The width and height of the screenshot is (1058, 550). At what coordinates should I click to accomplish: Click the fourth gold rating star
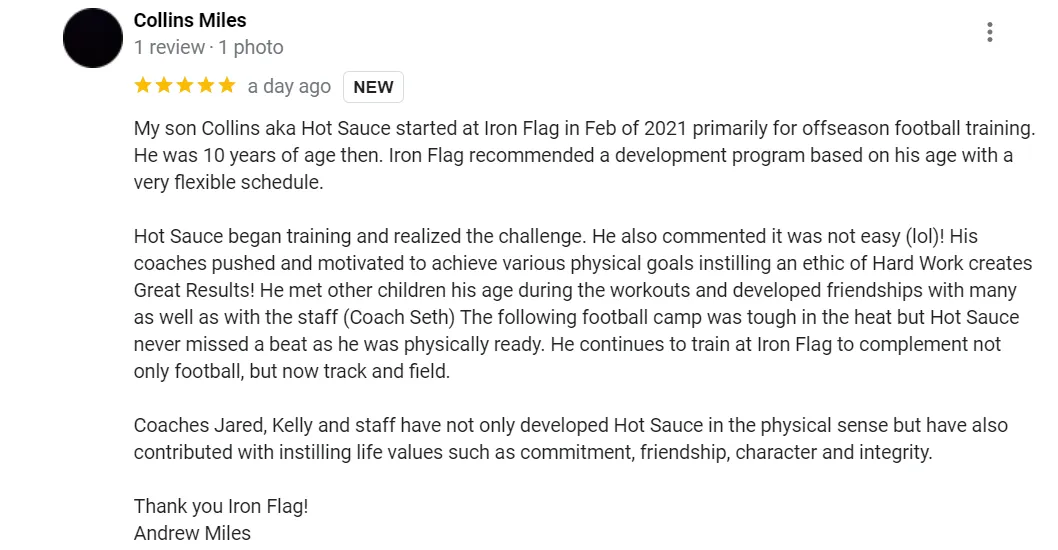206,86
